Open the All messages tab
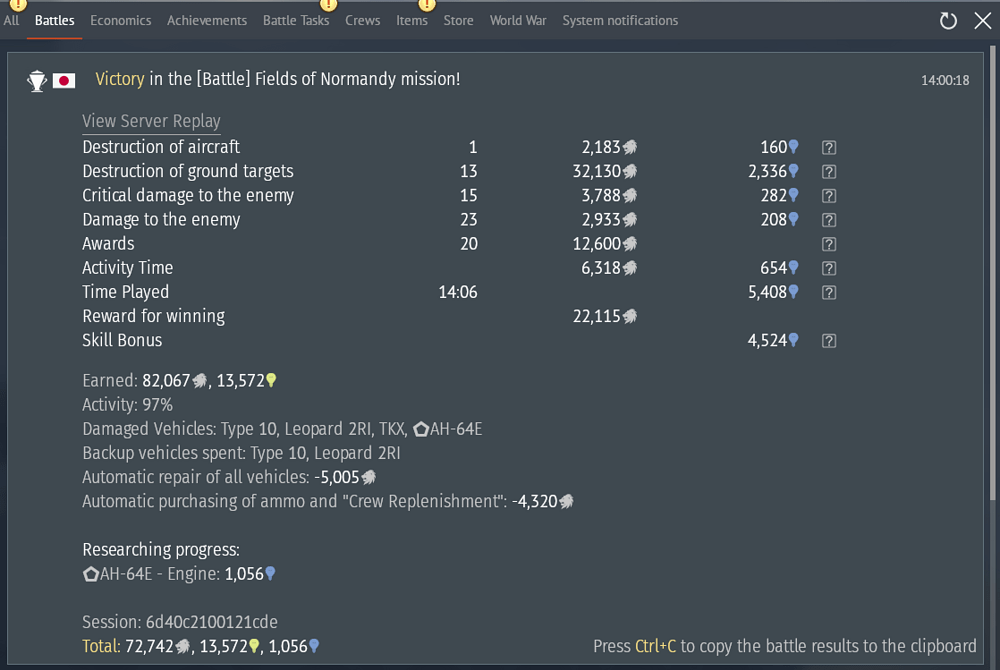Screen dimensions: 1000x670 click(x=11, y=20)
